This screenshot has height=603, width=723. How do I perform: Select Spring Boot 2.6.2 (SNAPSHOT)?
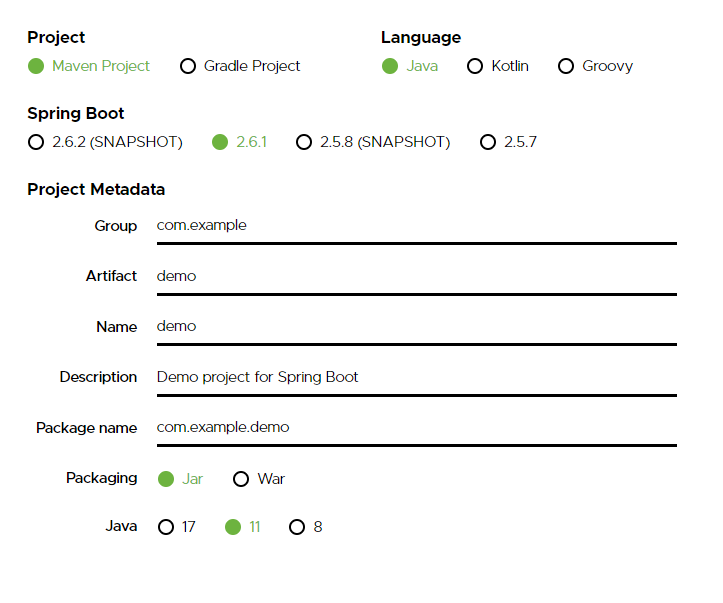tap(36, 142)
